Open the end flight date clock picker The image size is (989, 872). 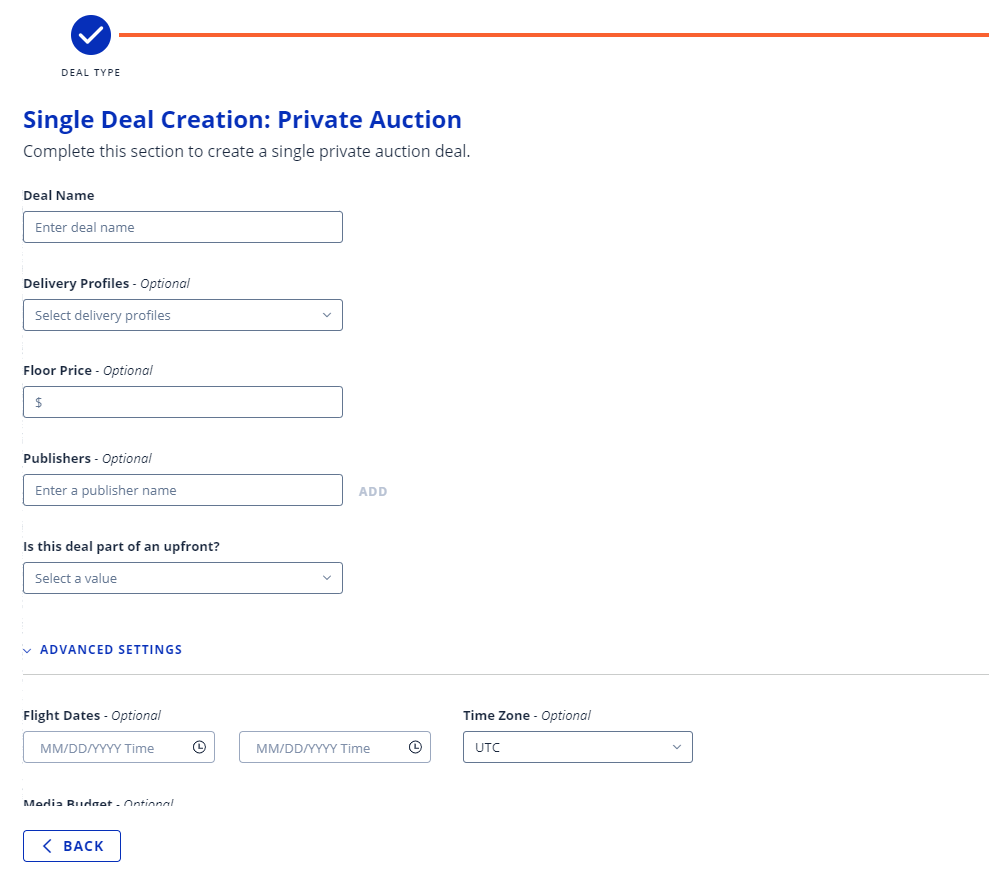coord(415,747)
